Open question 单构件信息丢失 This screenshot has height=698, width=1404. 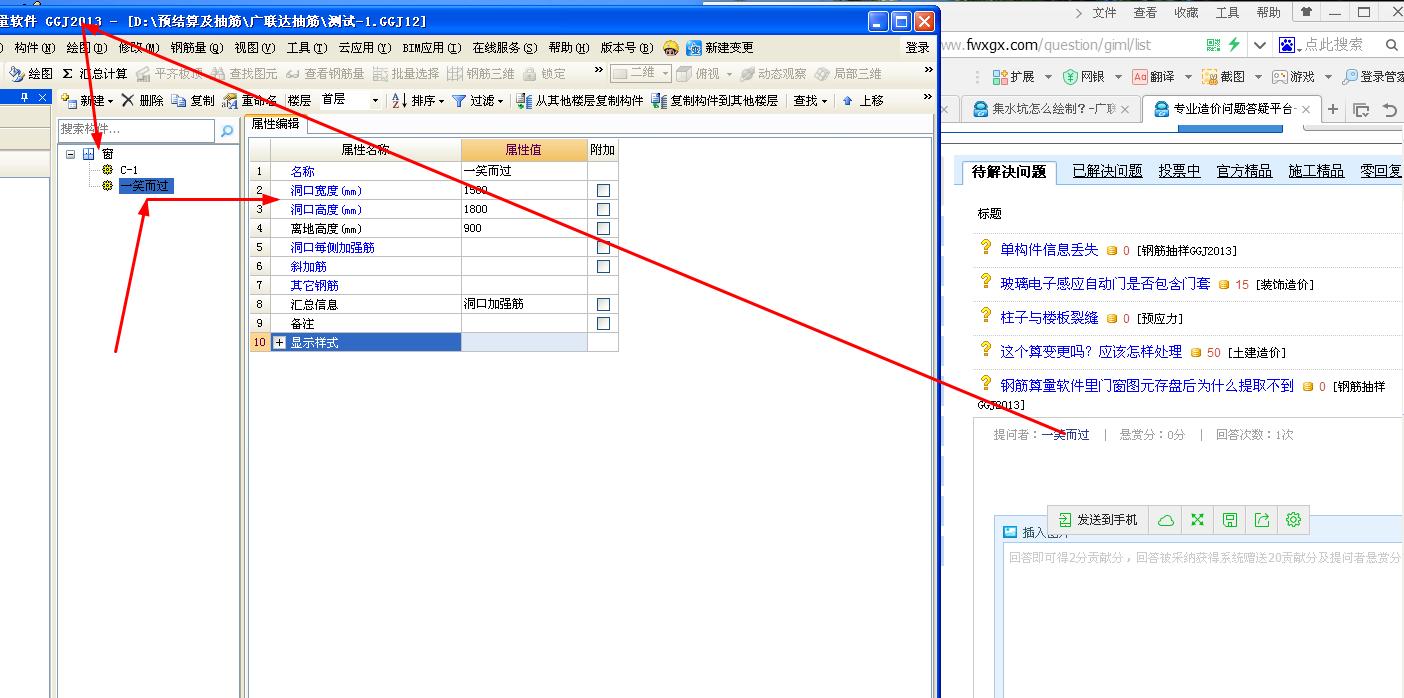tap(1049, 250)
